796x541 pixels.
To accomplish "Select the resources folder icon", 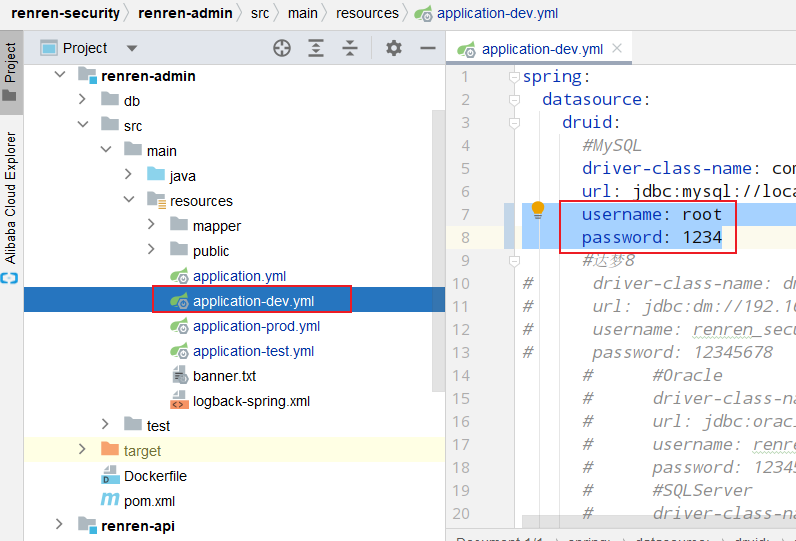I will pyautogui.click(x=156, y=200).
